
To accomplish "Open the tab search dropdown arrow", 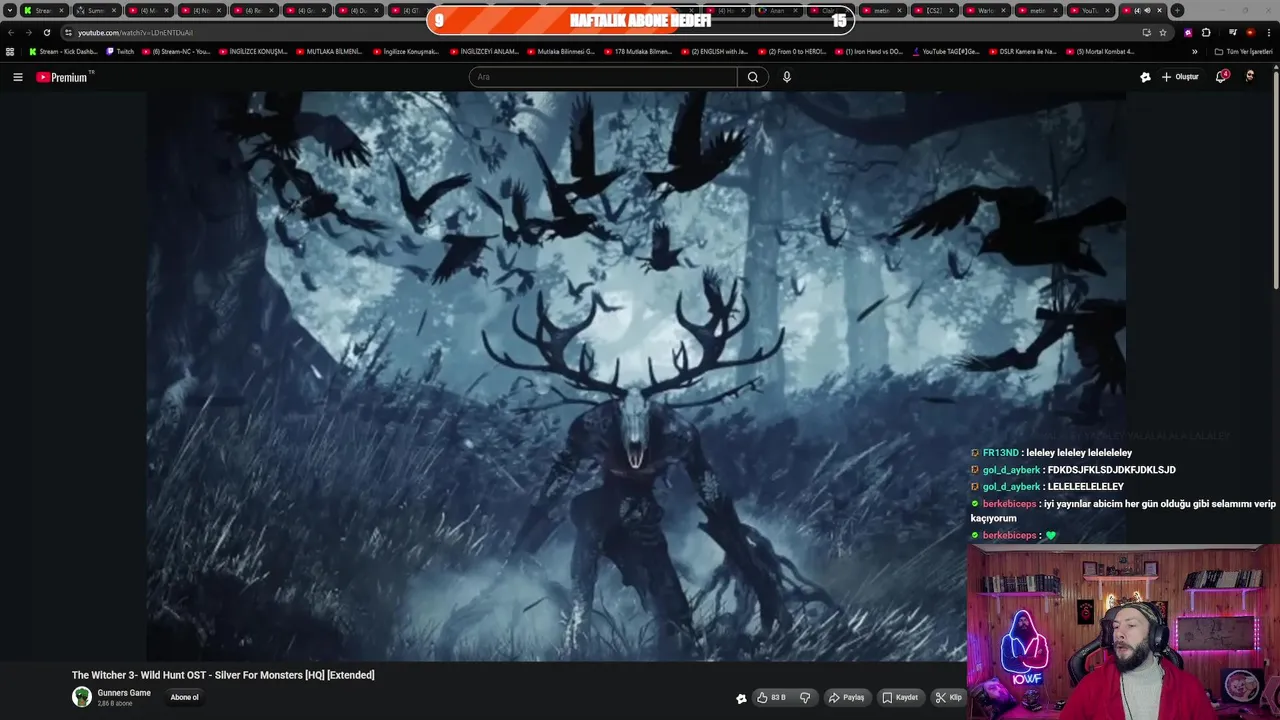I will click(x=10, y=10).
